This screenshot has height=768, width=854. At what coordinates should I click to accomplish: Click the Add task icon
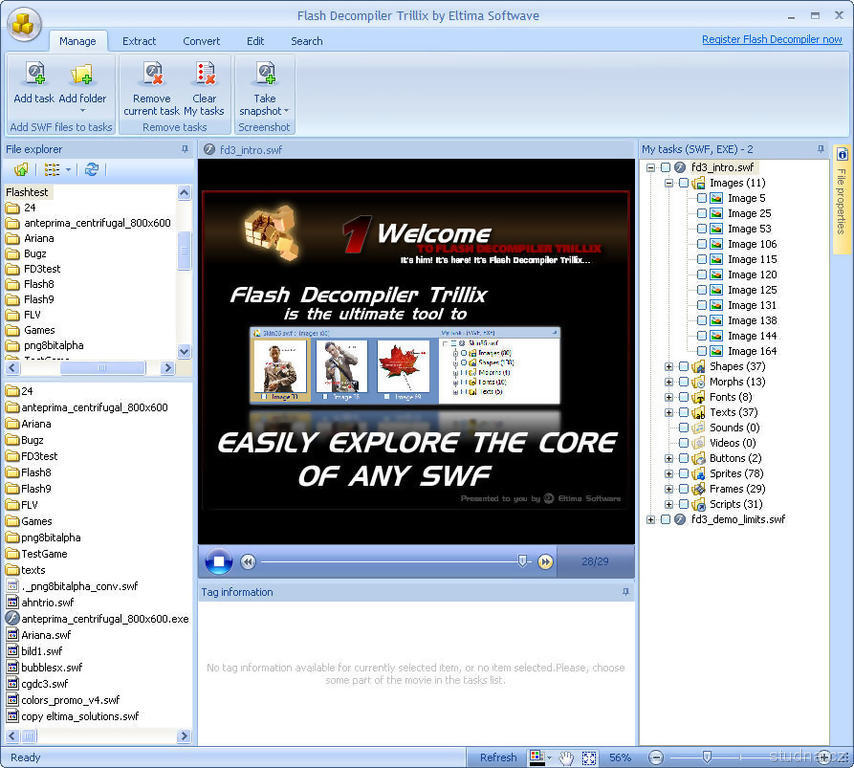click(35, 76)
